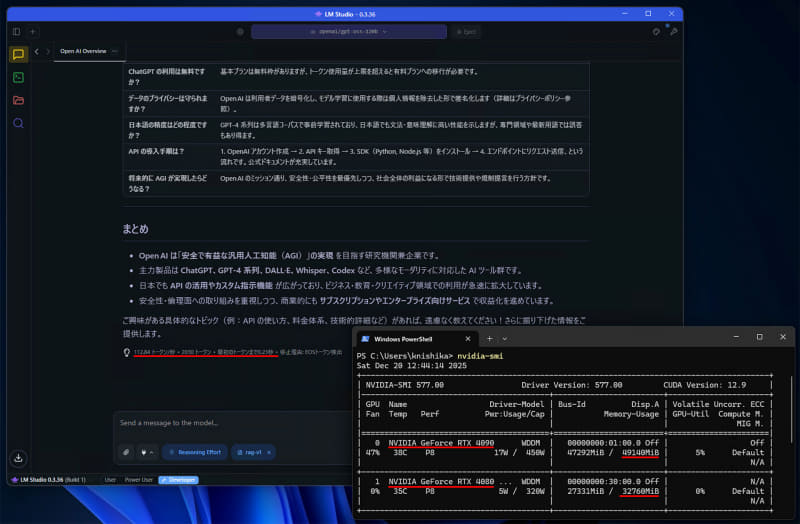The image size is (800, 524).
Task: Click the nvidia-smi command in PowerShell
Action: pyautogui.click(x=480, y=356)
